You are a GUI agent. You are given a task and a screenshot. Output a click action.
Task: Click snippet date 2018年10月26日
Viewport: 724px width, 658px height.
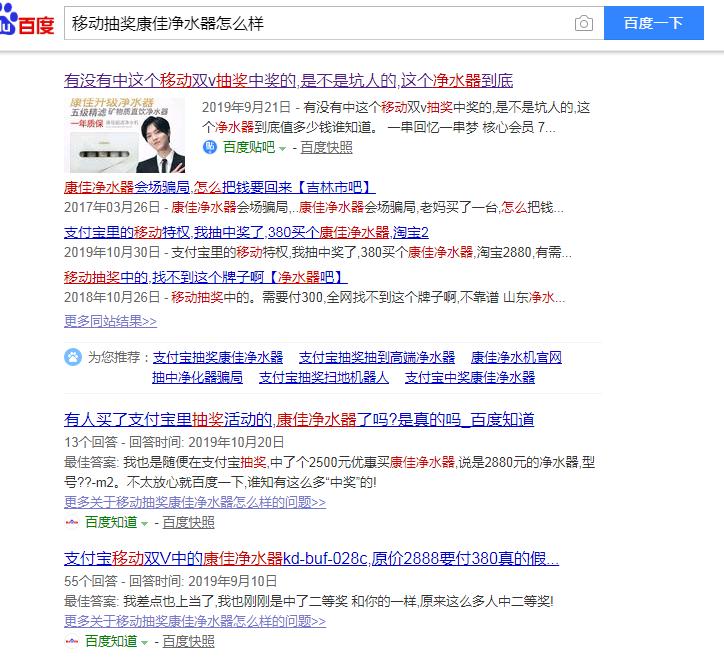[112, 297]
